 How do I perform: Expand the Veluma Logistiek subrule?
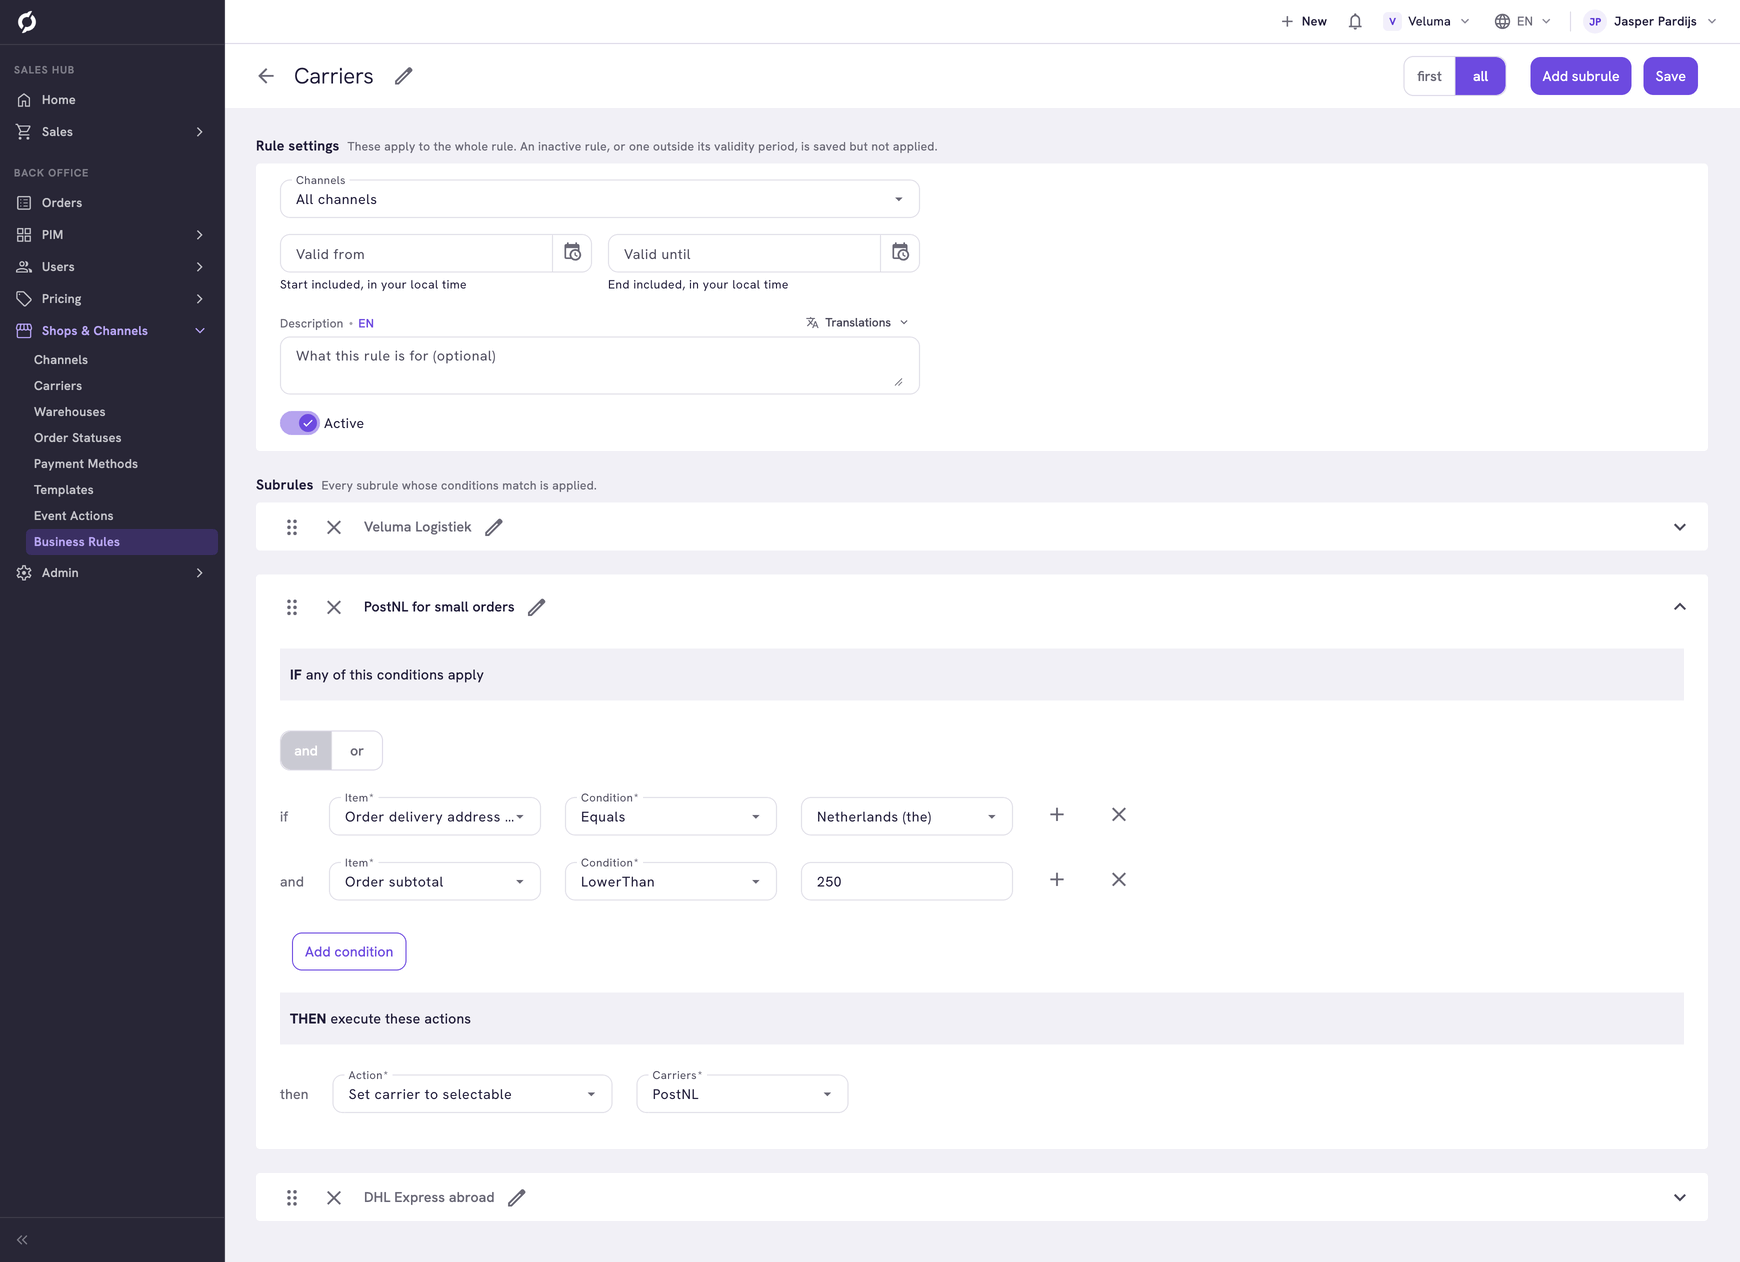click(x=1680, y=527)
